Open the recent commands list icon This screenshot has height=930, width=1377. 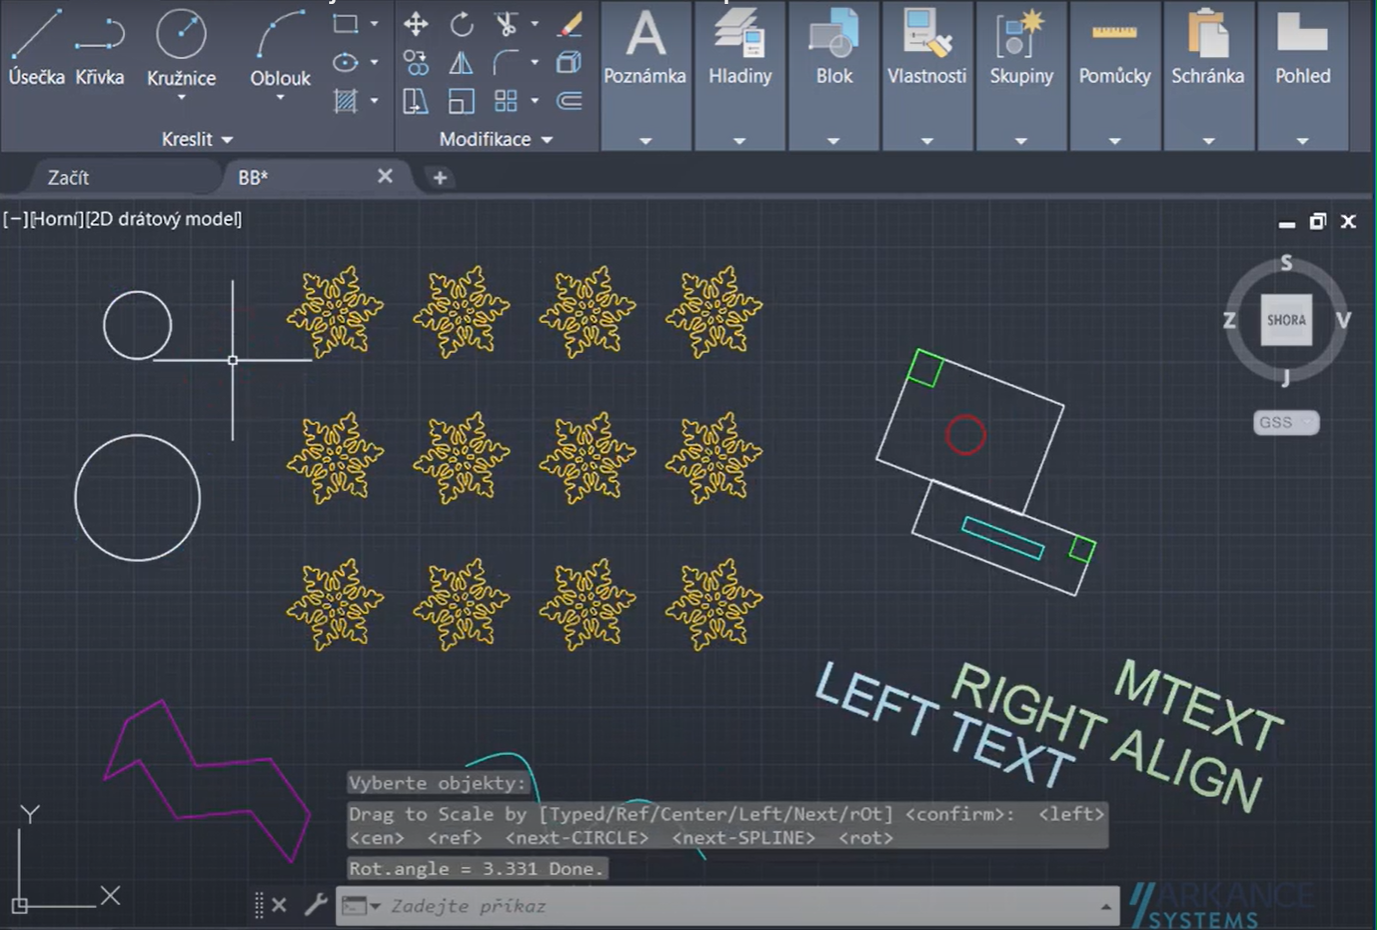(x=360, y=906)
